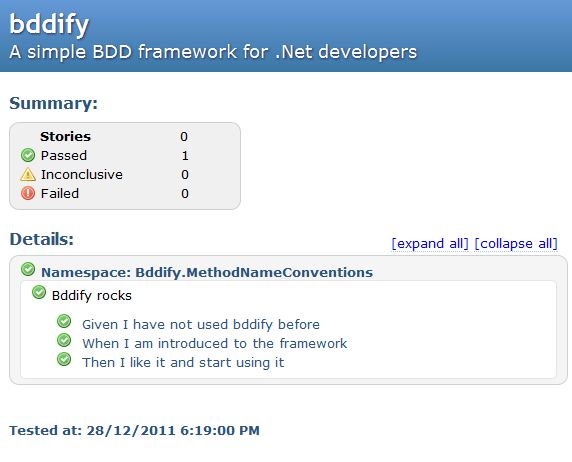Click the Summary: heading
Screen dimensions: 572x462
(54, 103)
